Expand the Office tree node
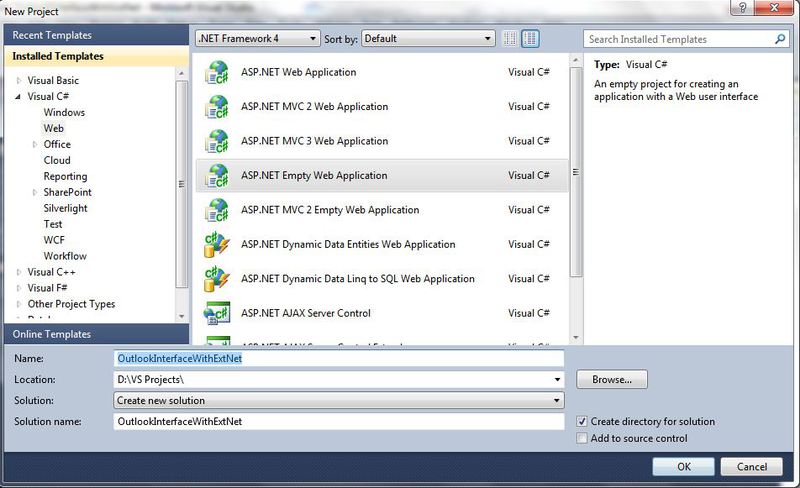This screenshot has height=488, width=800. [35, 144]
